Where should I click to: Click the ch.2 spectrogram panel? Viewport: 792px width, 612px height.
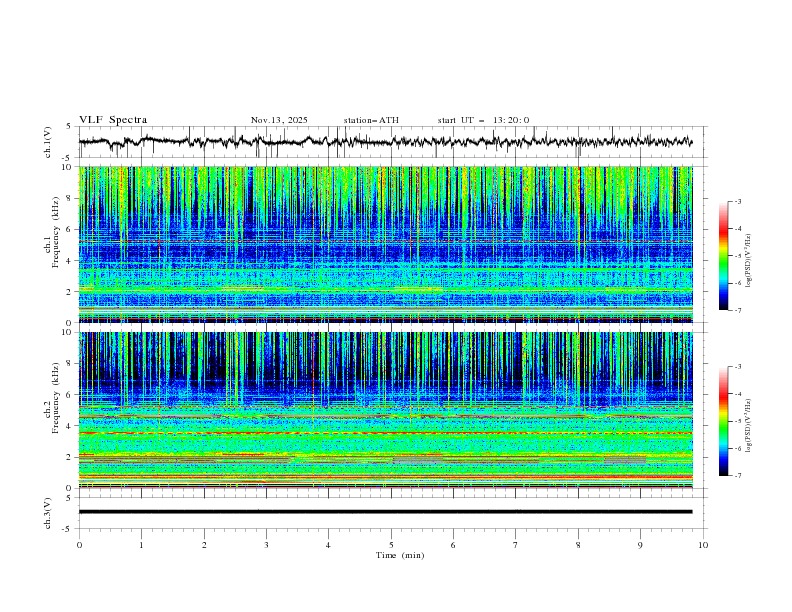point(386,410)
